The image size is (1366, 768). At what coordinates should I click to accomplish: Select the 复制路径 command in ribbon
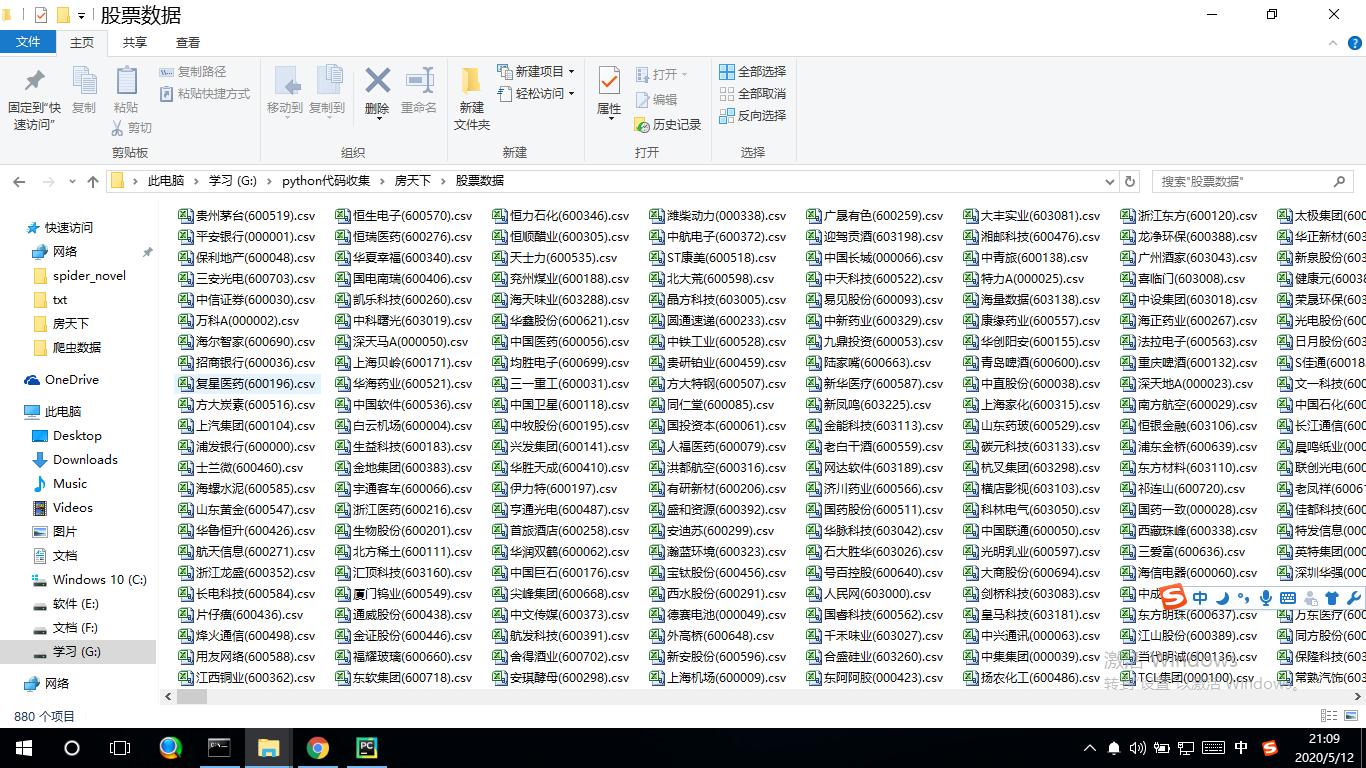[193, 72]
